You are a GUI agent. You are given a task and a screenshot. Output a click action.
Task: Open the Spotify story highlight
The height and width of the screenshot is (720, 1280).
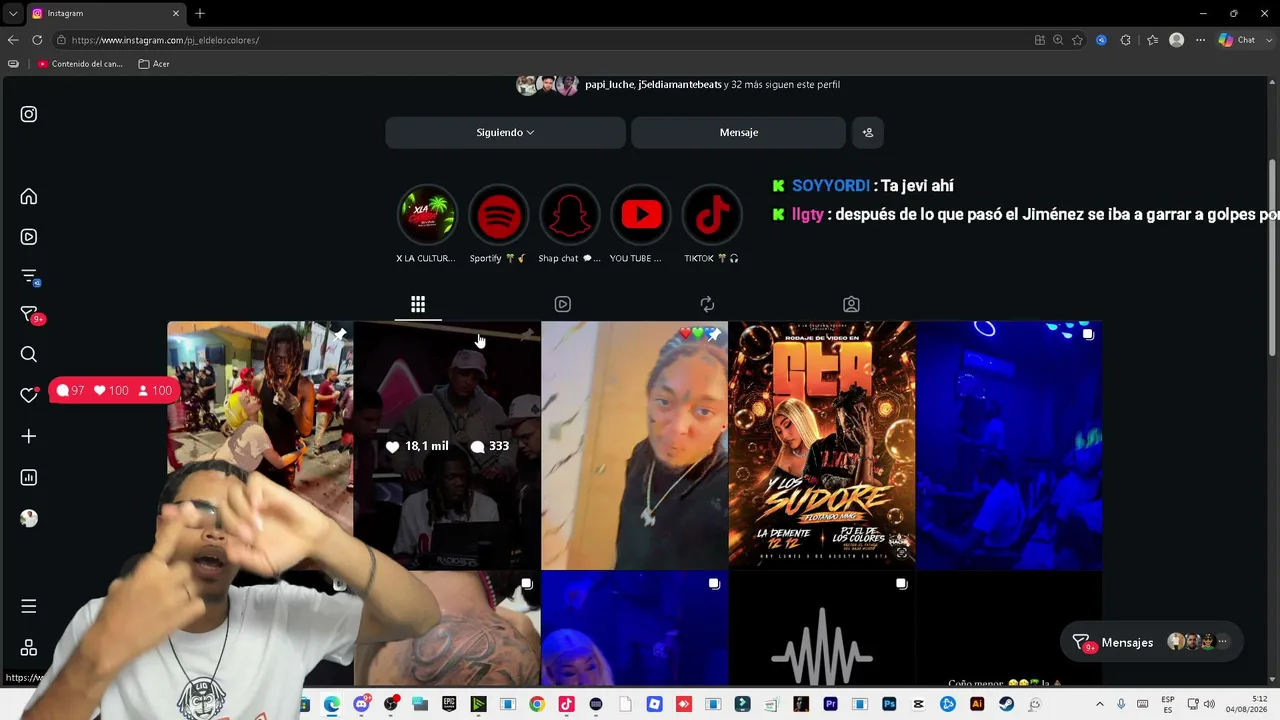click(498, 214)
